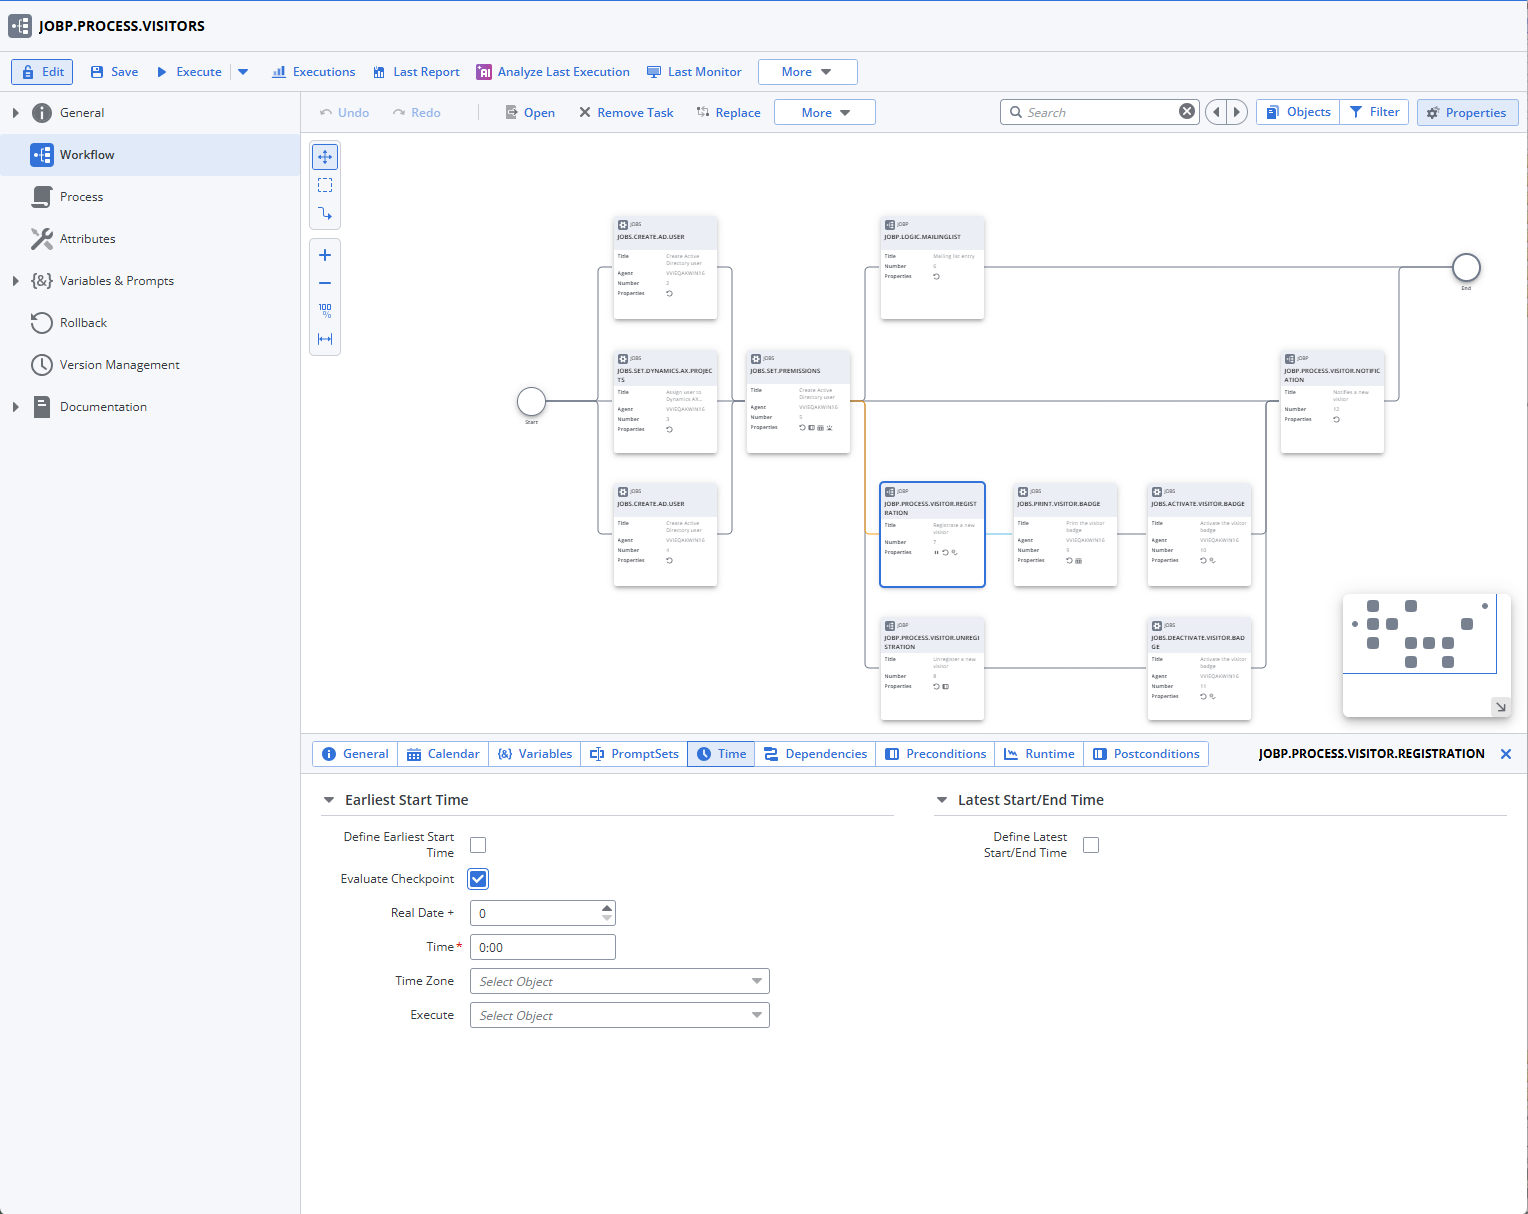The image size is (1528, 1214).
Task: Enable Define Latest Start/End Time checkbox
Action: [1091, 845]
